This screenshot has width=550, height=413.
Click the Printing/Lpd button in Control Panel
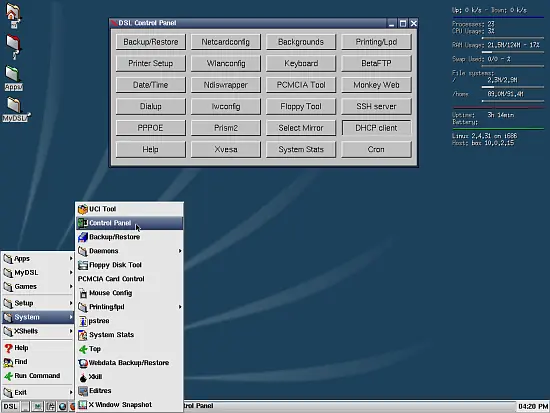click(x=376, y=42)
